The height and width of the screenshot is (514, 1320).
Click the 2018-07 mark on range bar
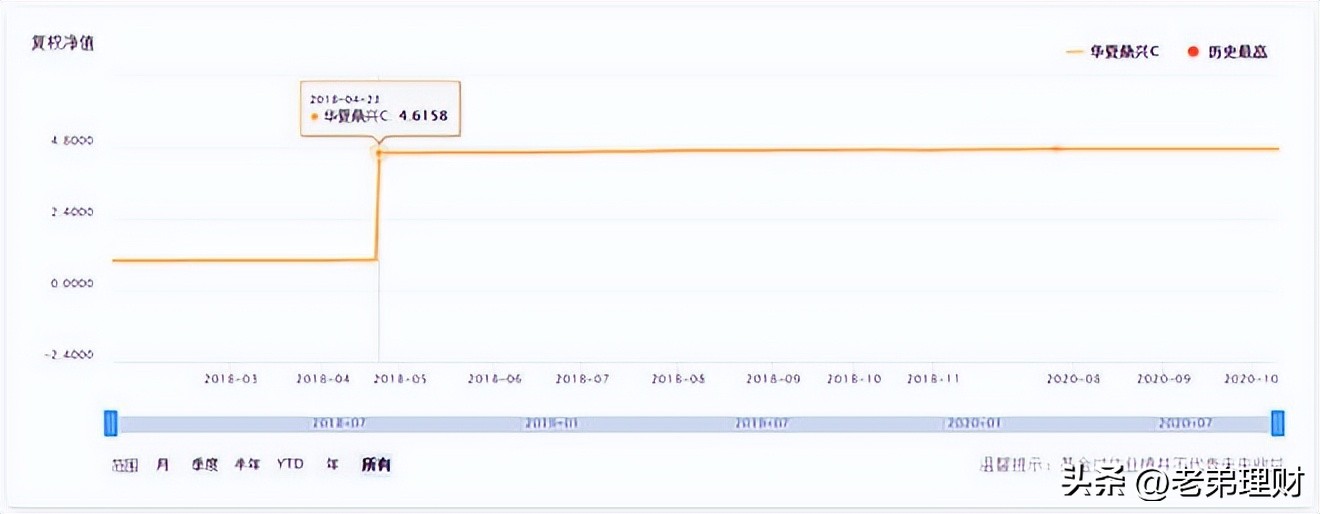(x=342, y=424)
